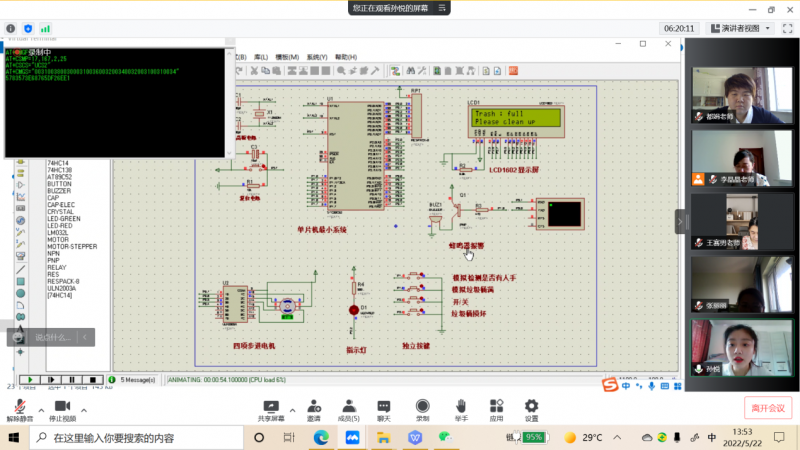Viewport: 800px width, 450px height.
Task: Stop the Proteus simulation
Action: point(91,380)
